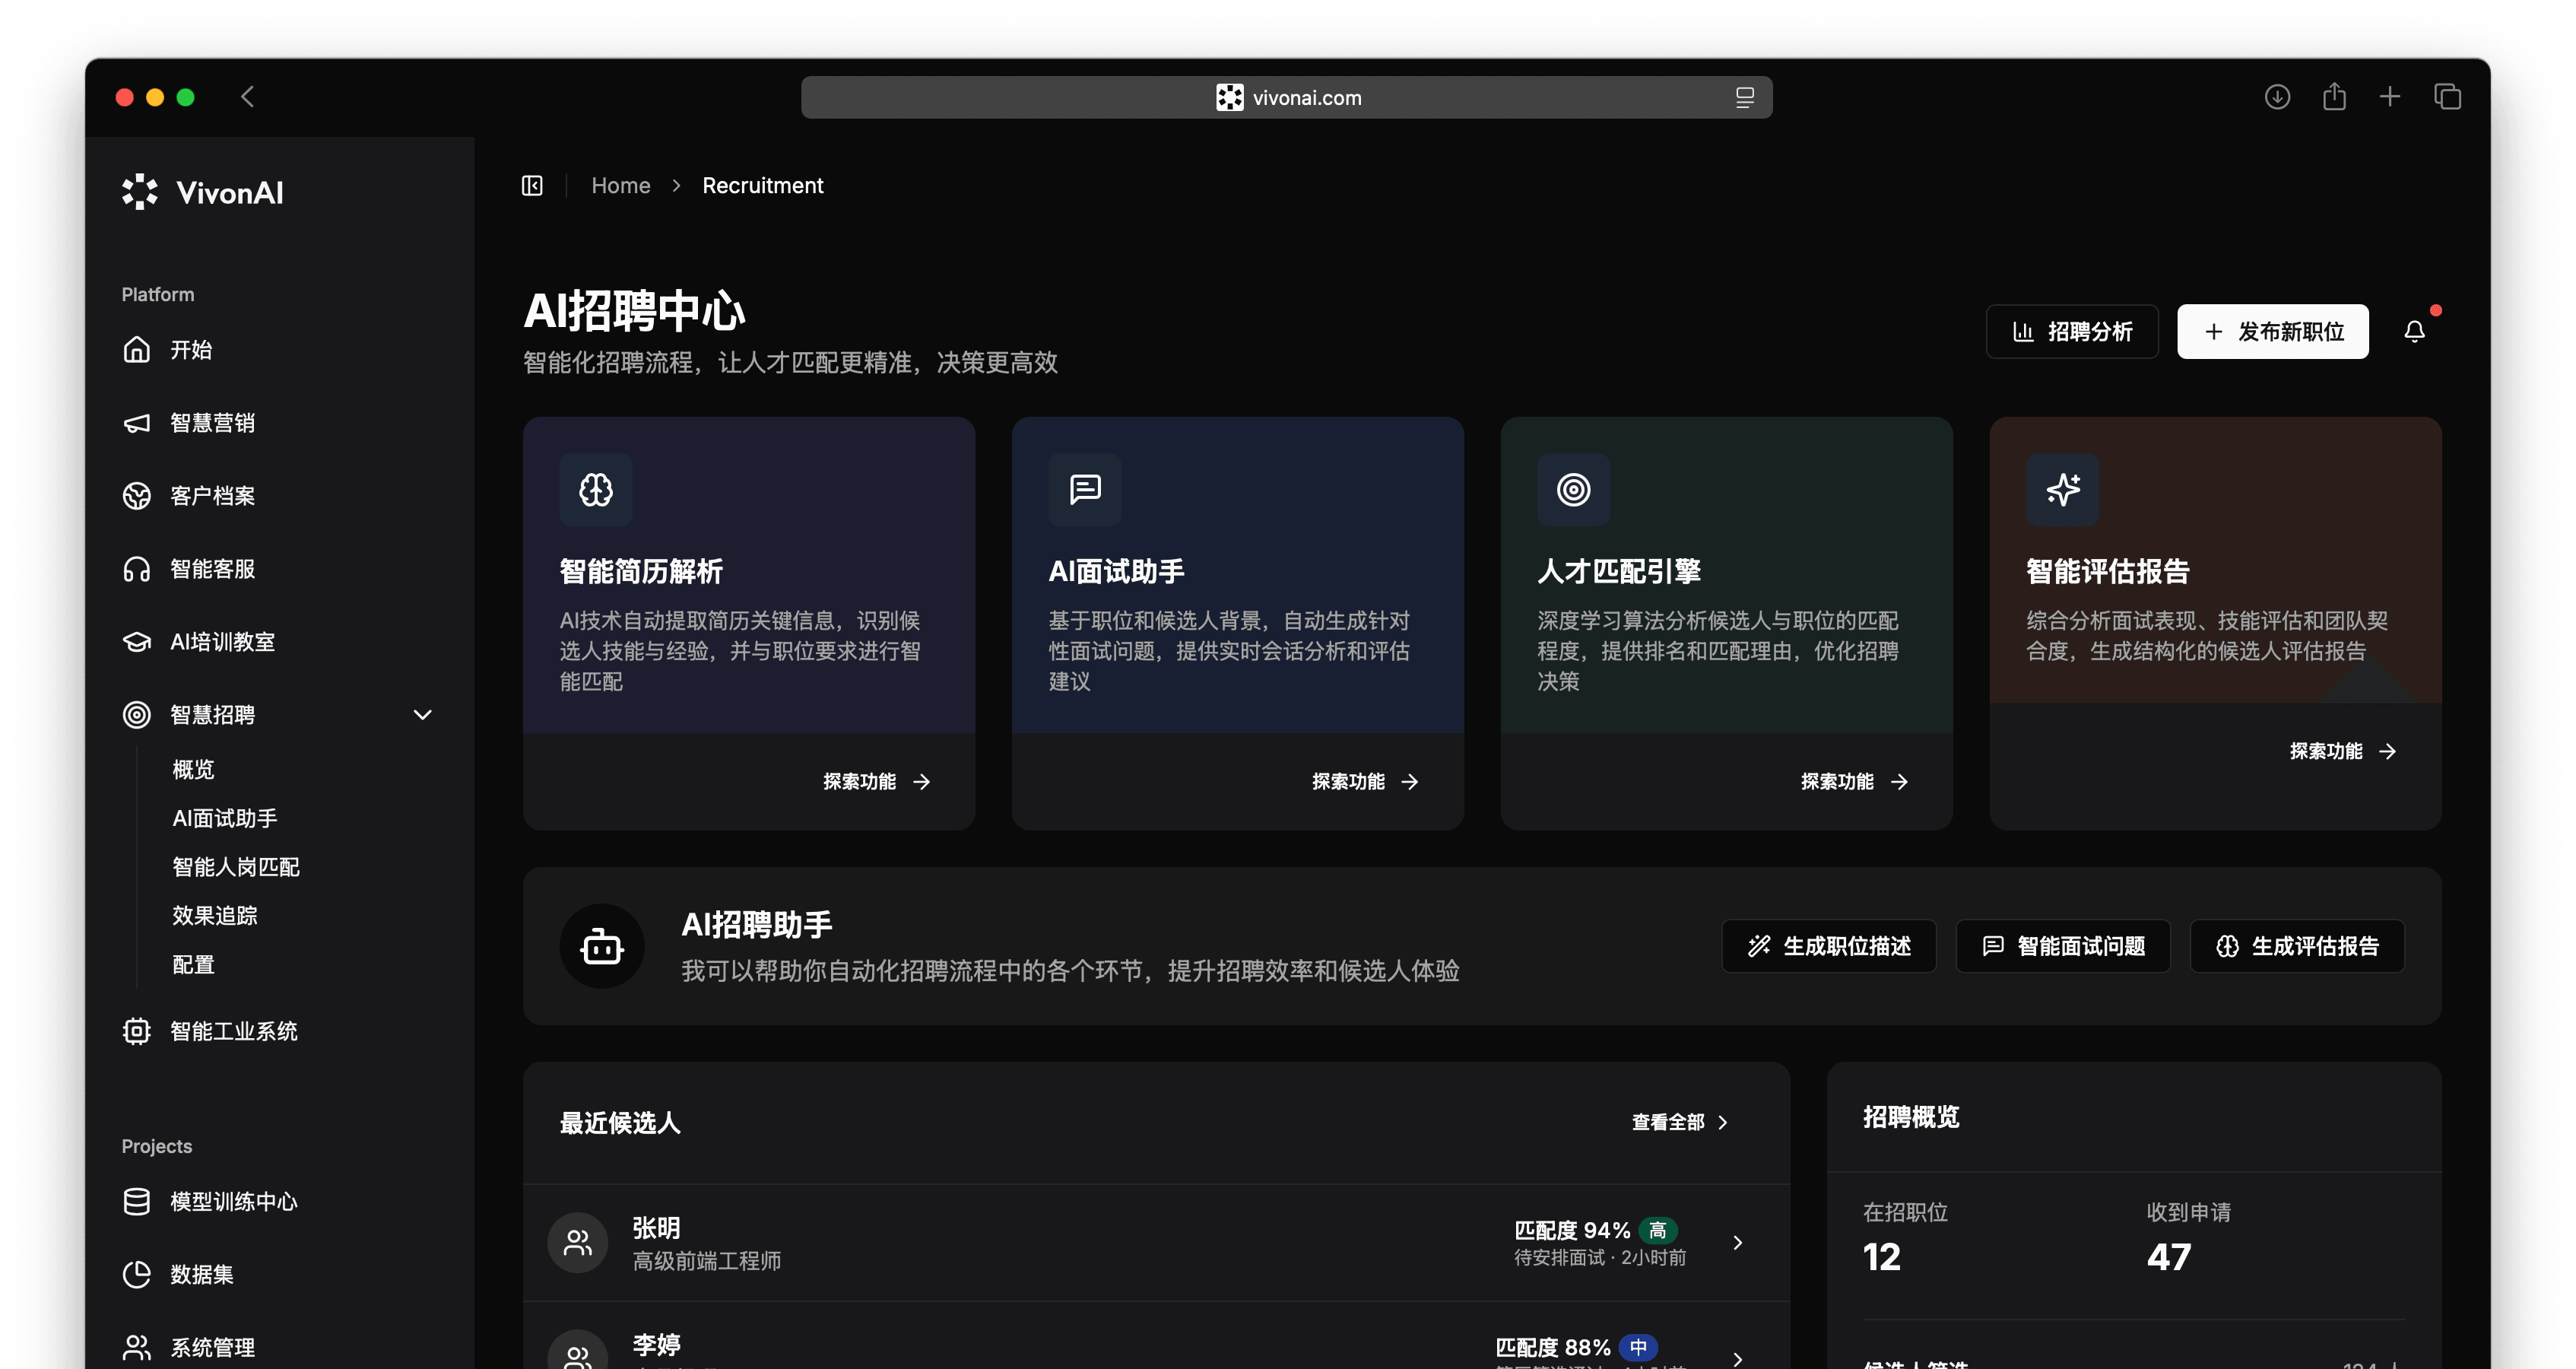Collapse the 智慧招聘 section chevron
Screen dimensions: 2576x1369
pos(422,714)
